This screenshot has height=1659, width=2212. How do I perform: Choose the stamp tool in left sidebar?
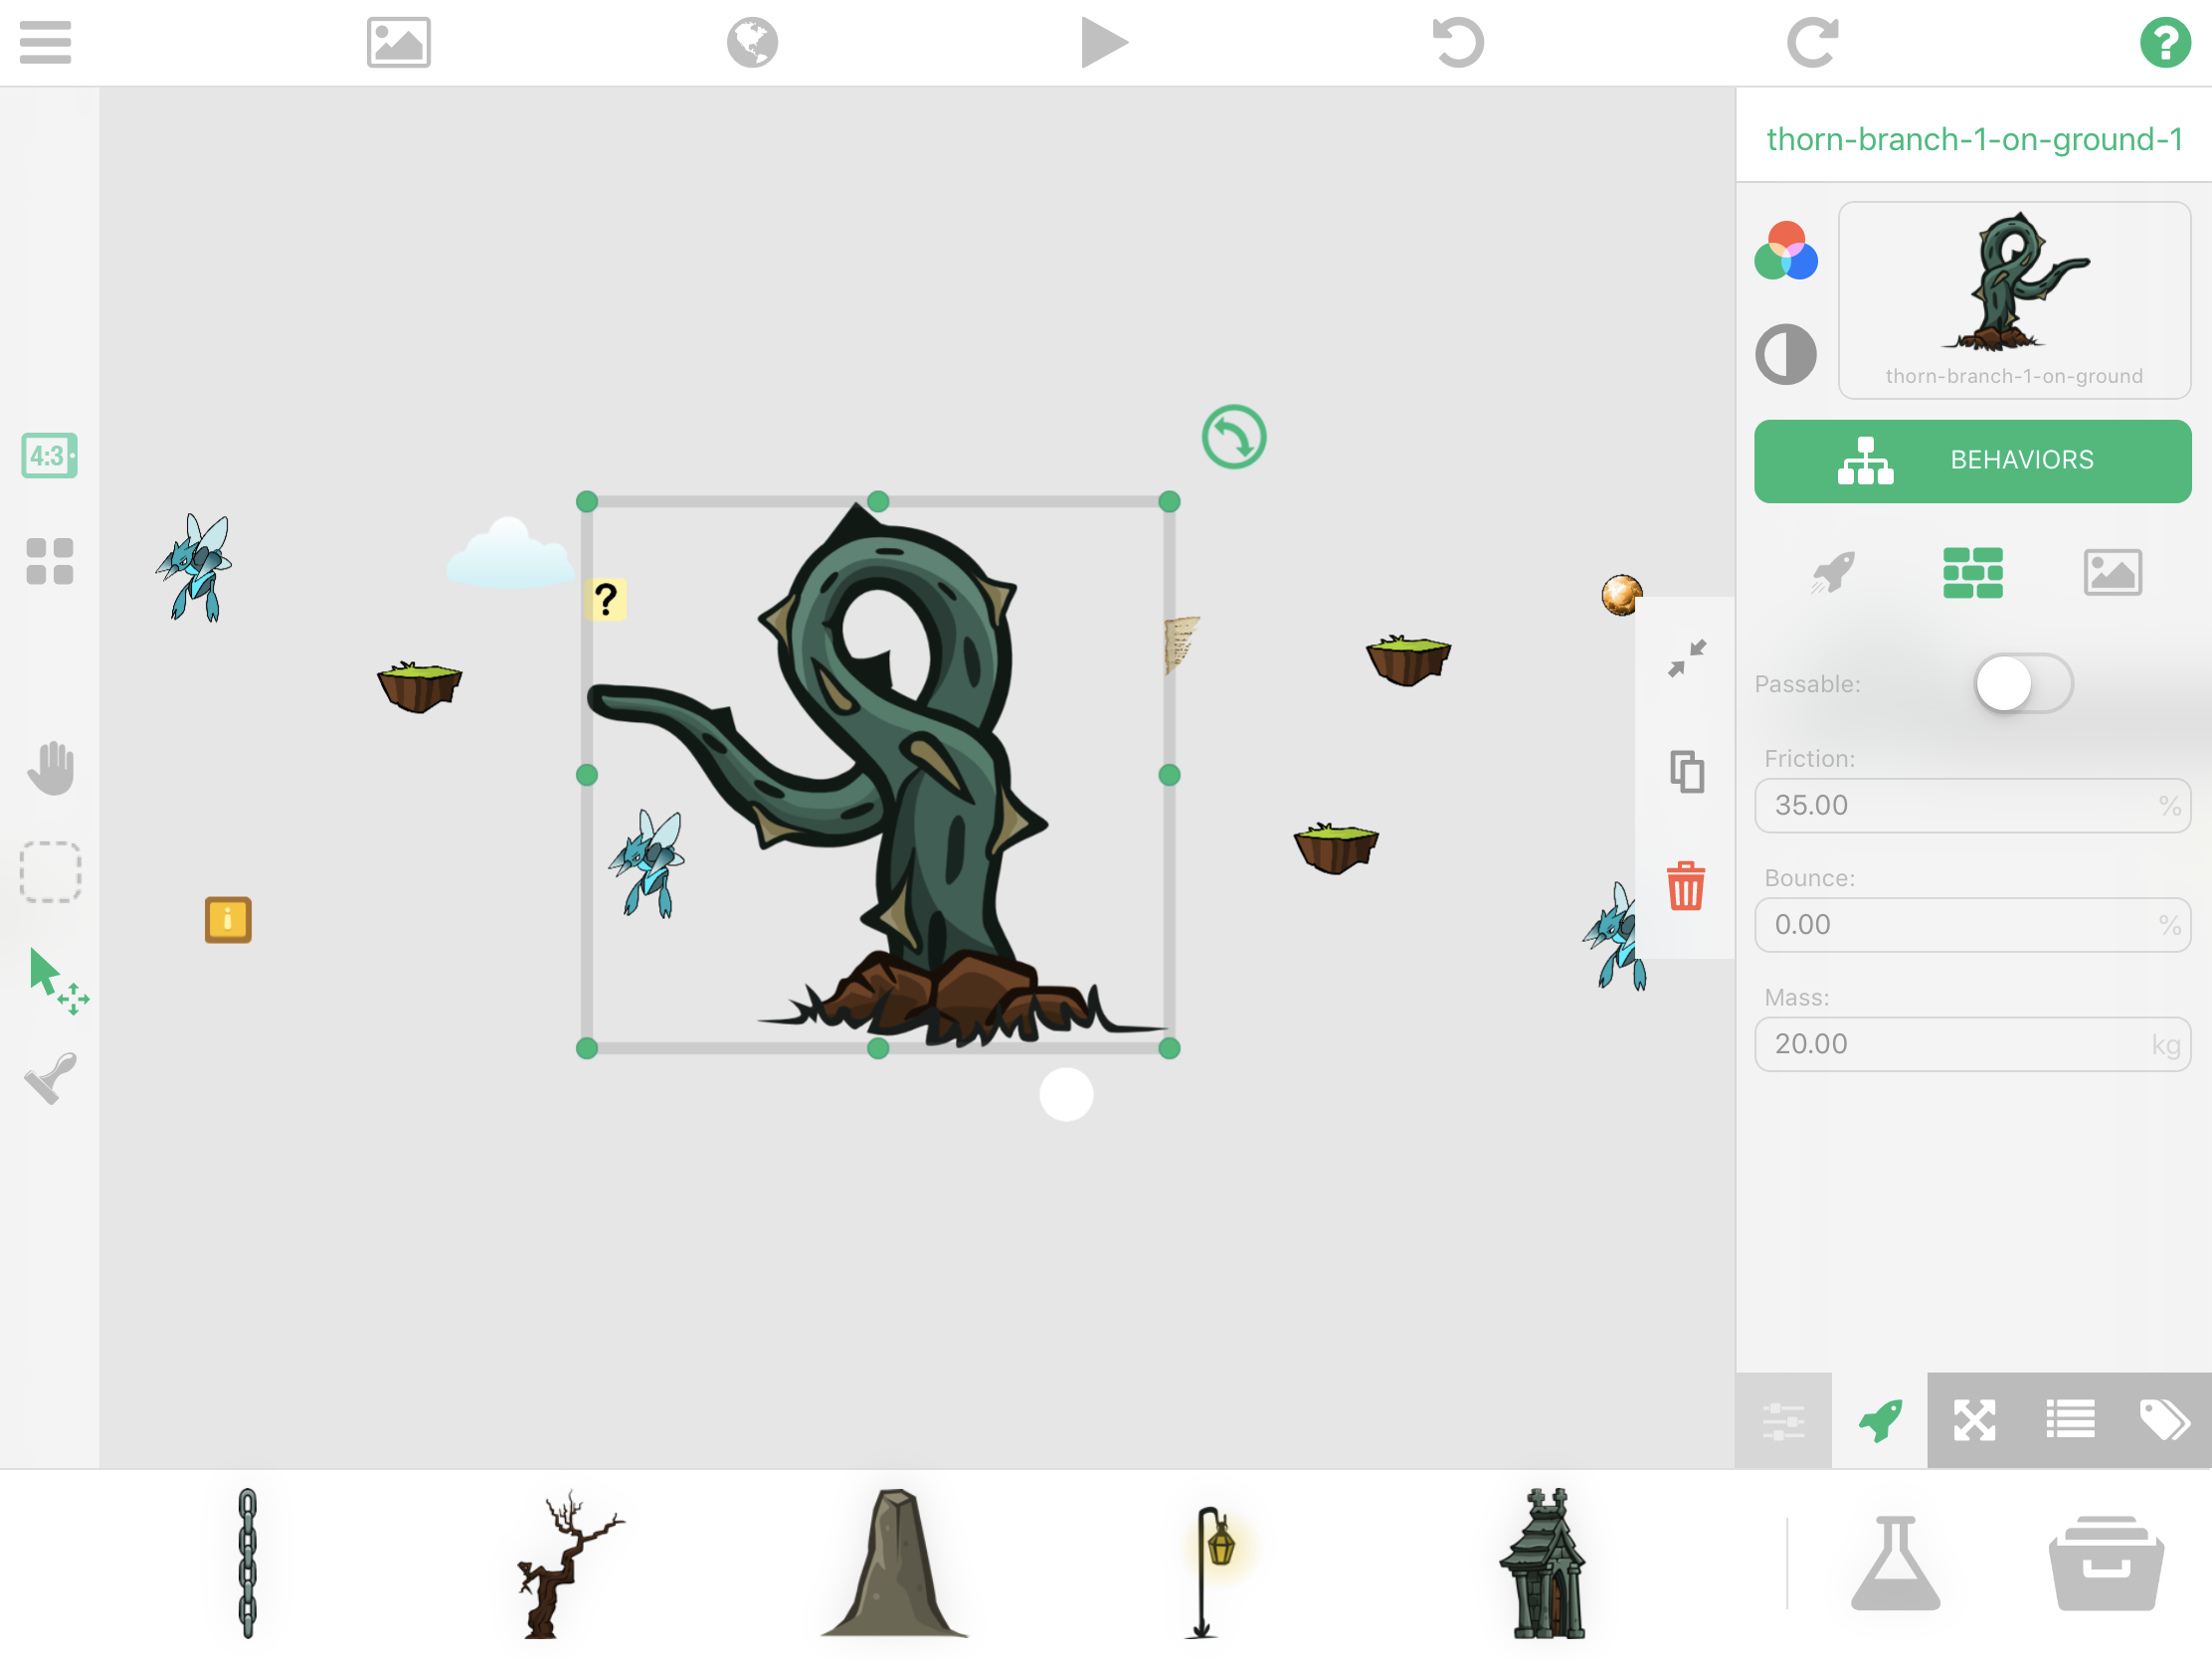pos(50,1078)
